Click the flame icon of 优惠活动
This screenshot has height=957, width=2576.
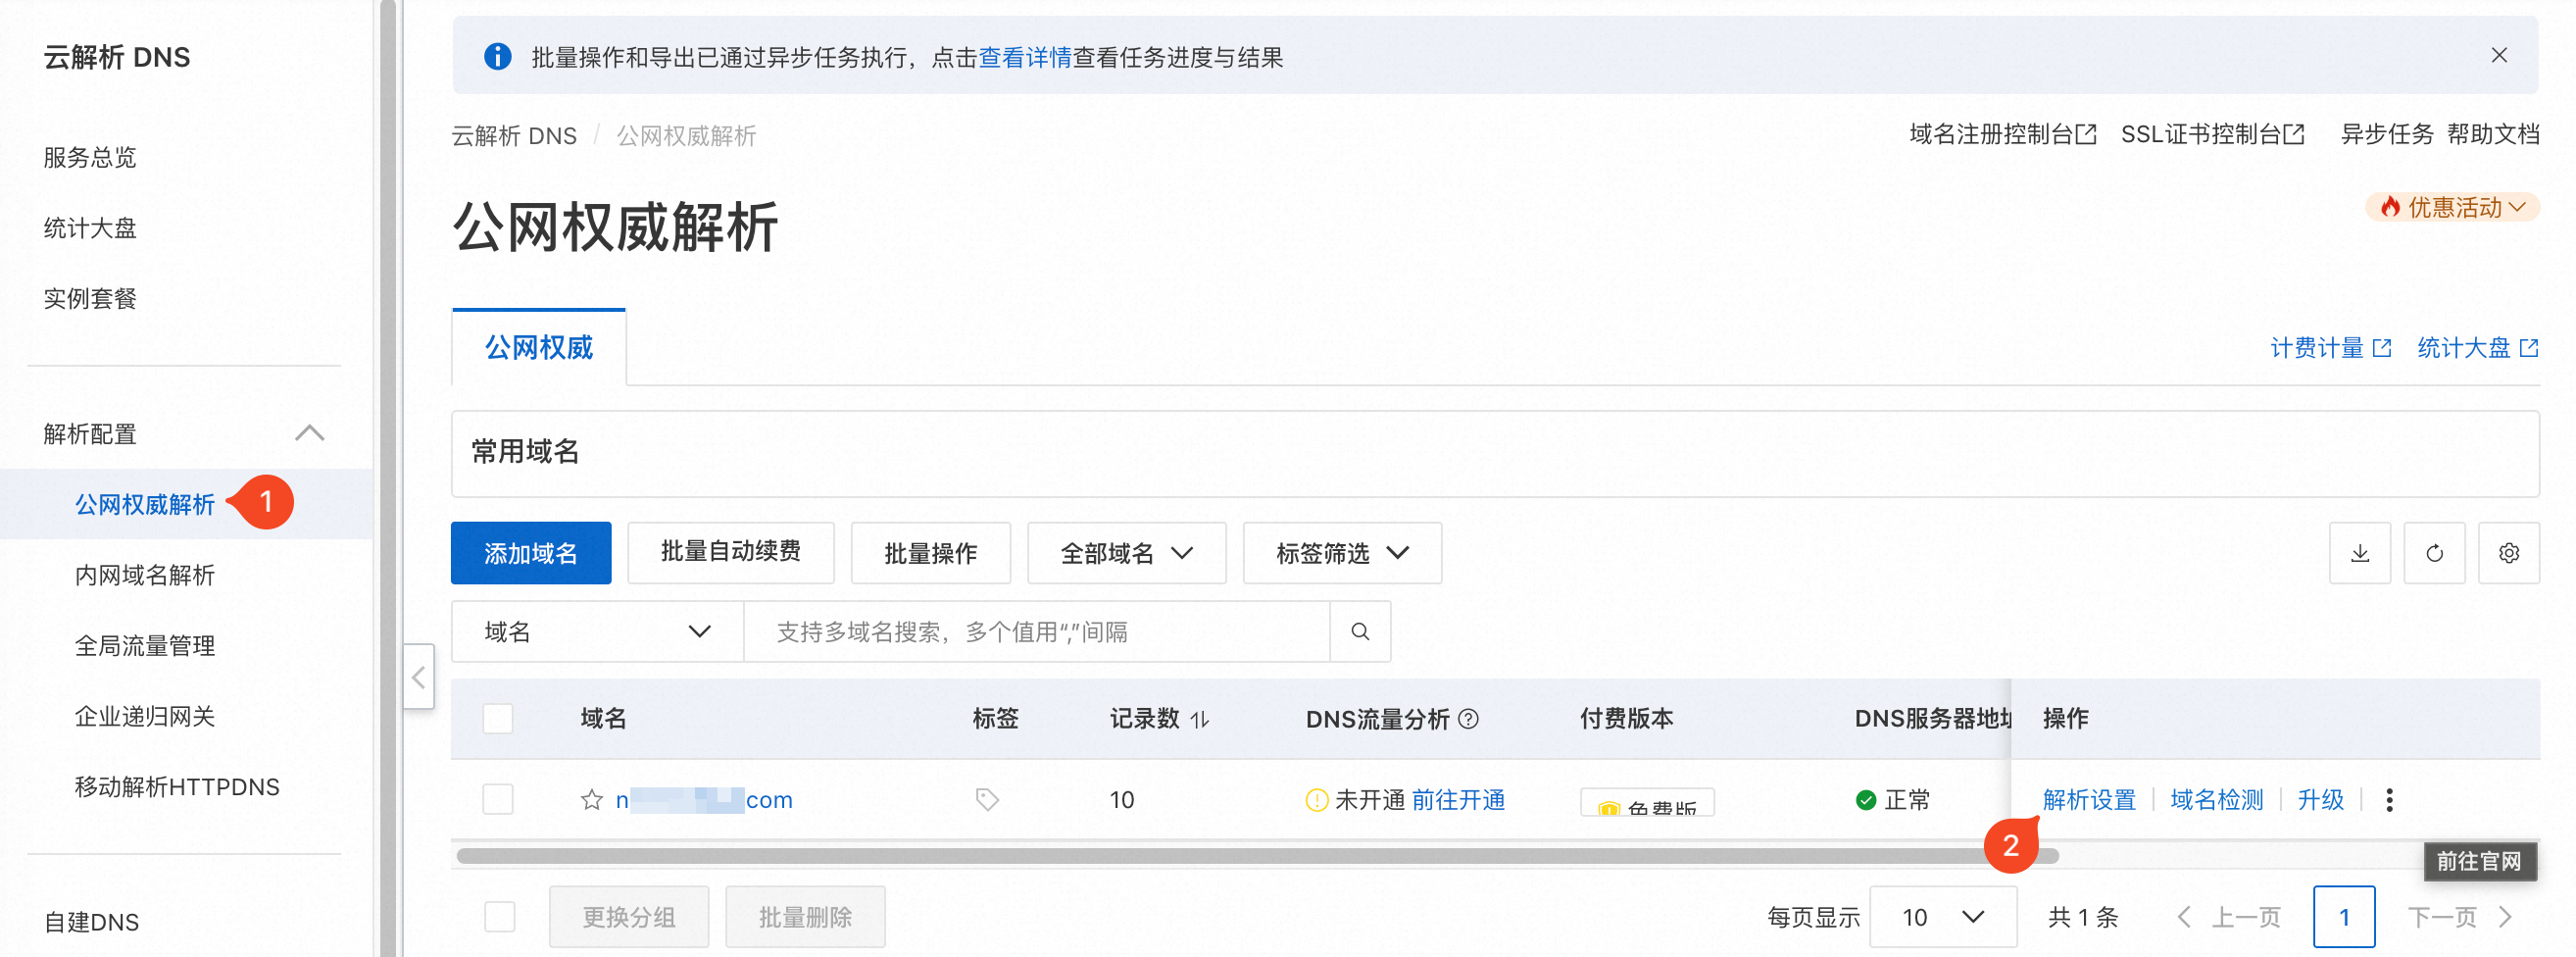tap(2389, 207)
